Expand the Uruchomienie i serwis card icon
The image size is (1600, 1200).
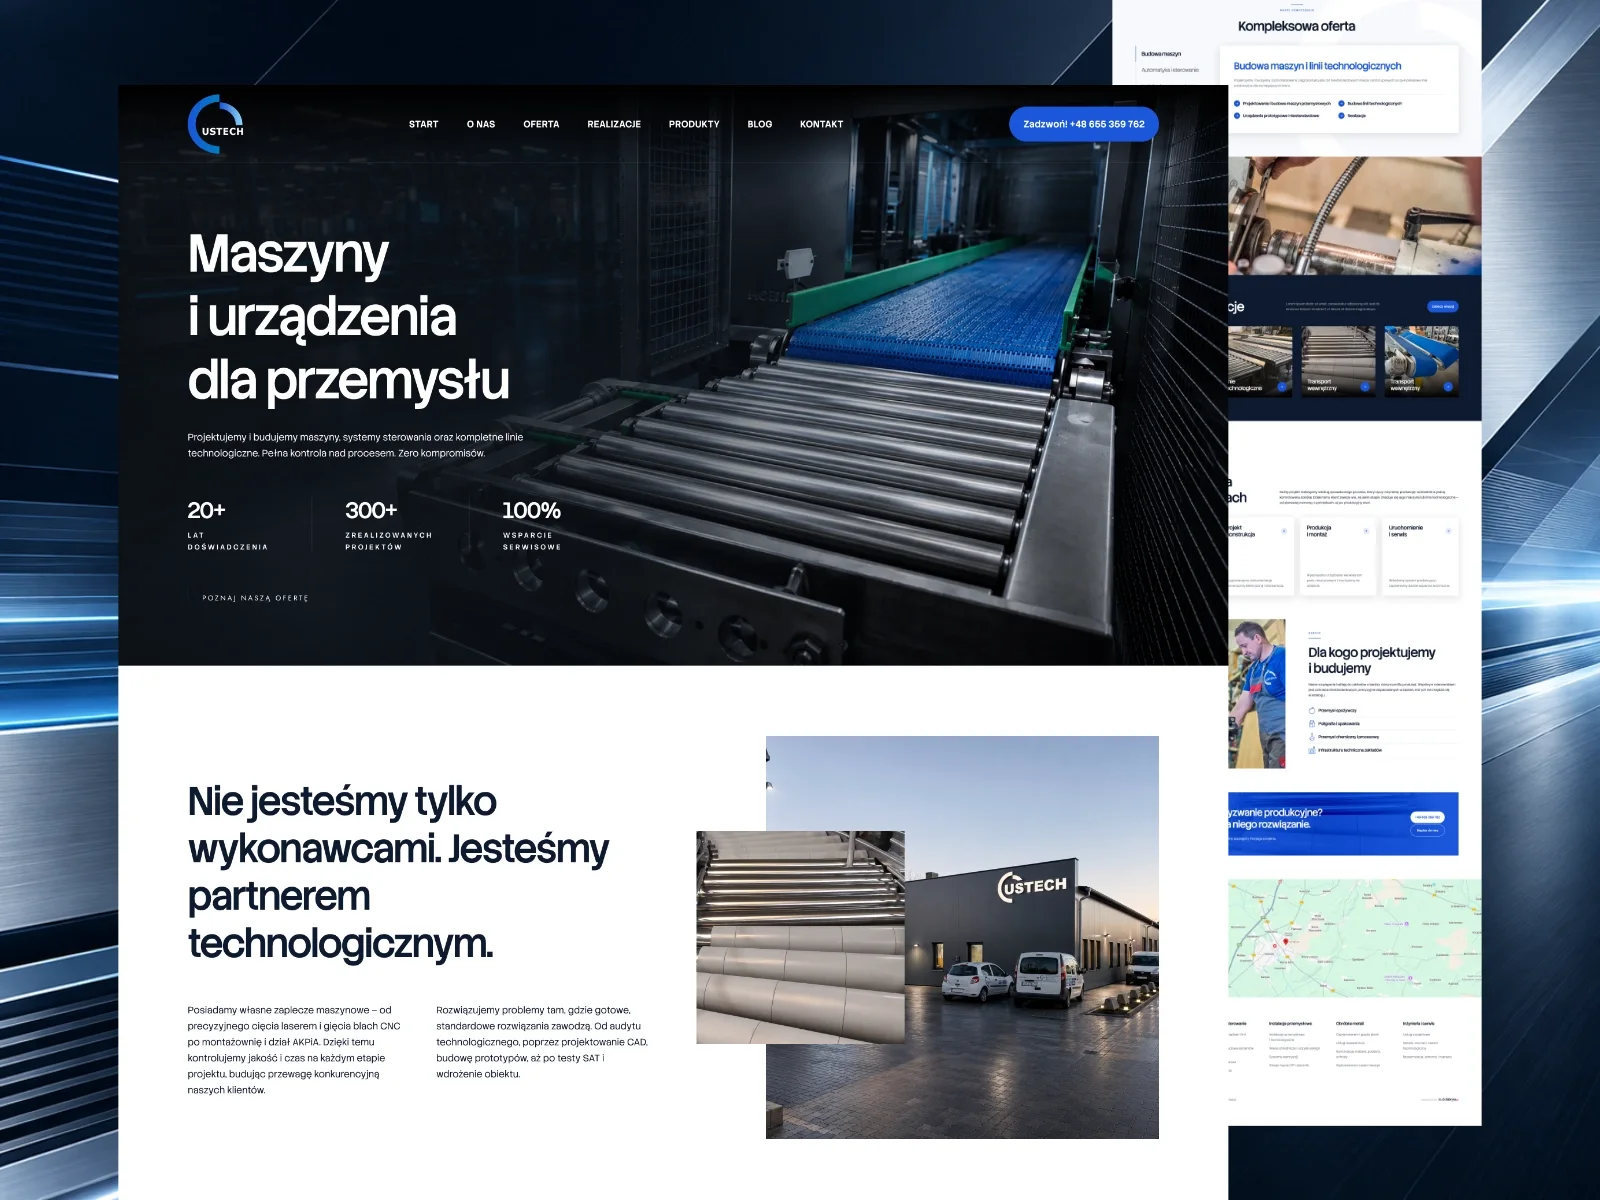click(x=1448, y=531)
